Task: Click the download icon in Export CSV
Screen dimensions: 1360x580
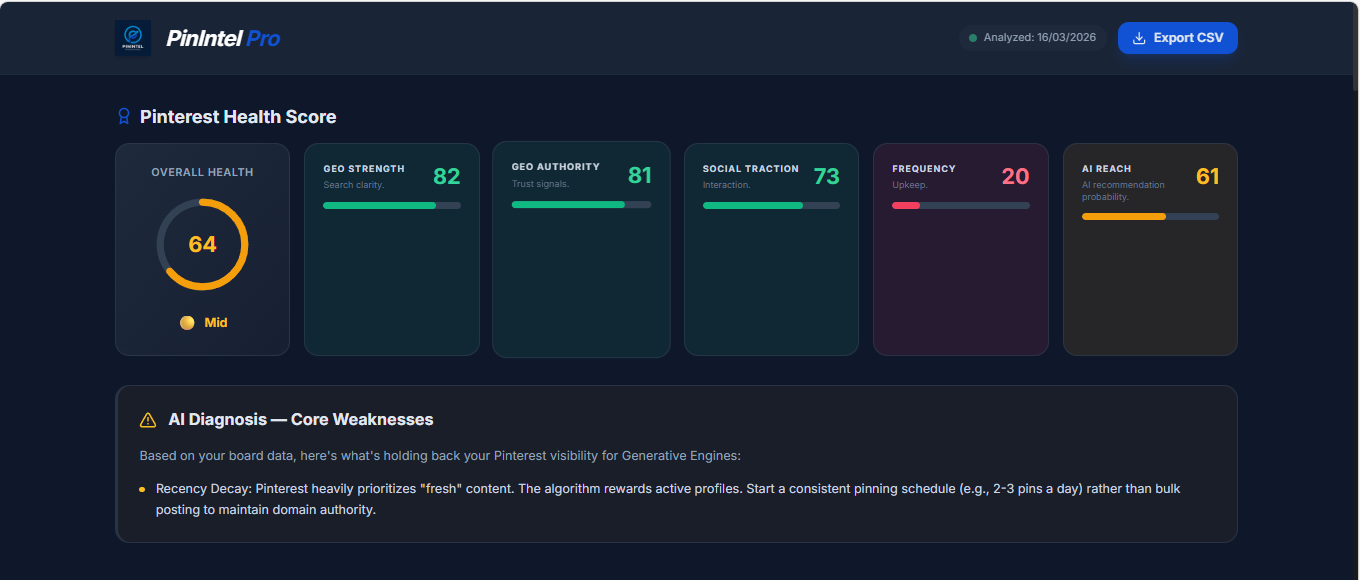Action: (1139, 38)
